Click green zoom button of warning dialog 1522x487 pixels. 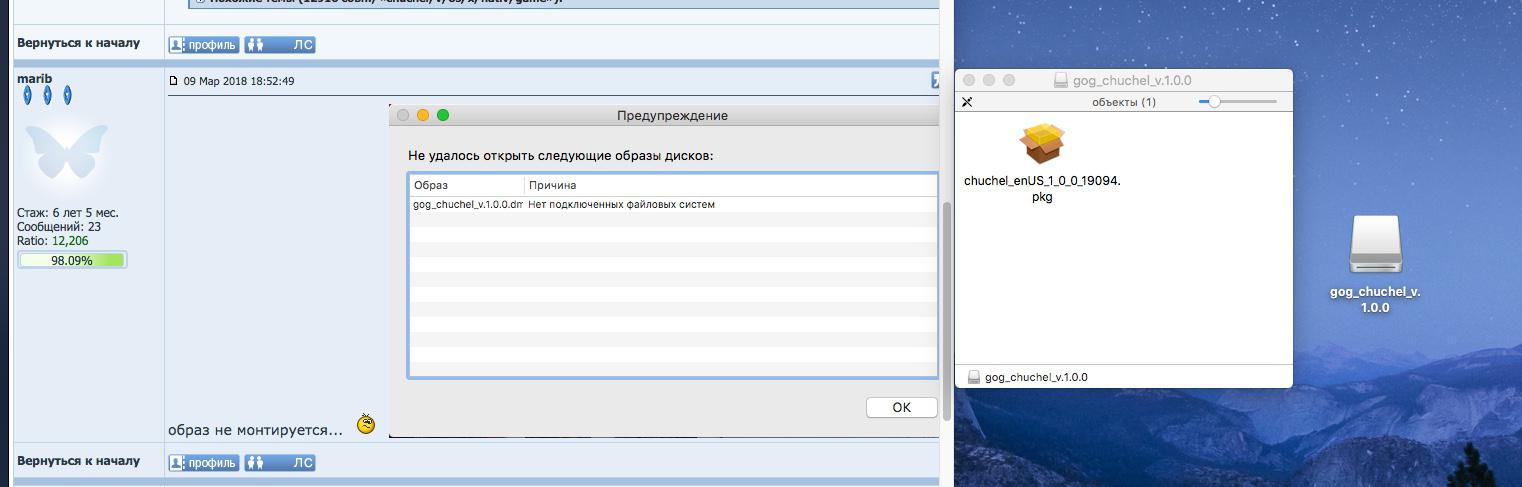tap(443, 115)
